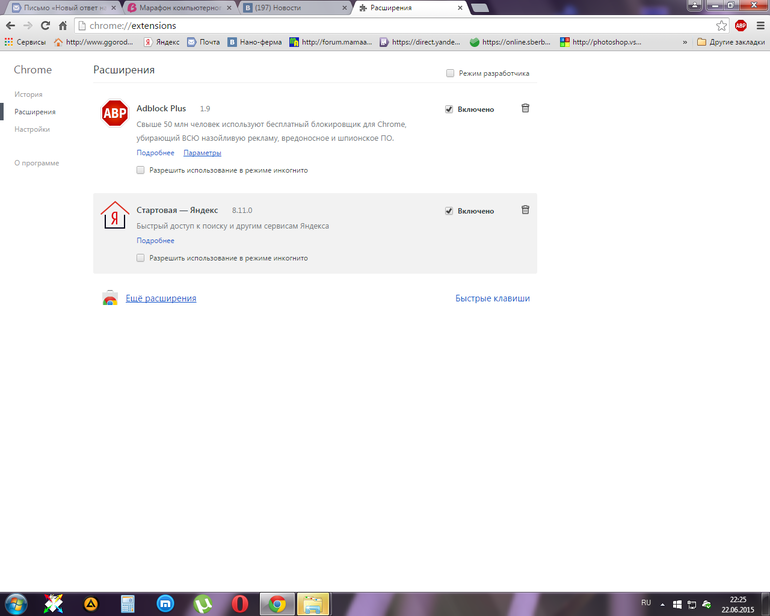770x616 pixels.
Task: Open the Chrome hamburger menu
Action: click(760, 26)
